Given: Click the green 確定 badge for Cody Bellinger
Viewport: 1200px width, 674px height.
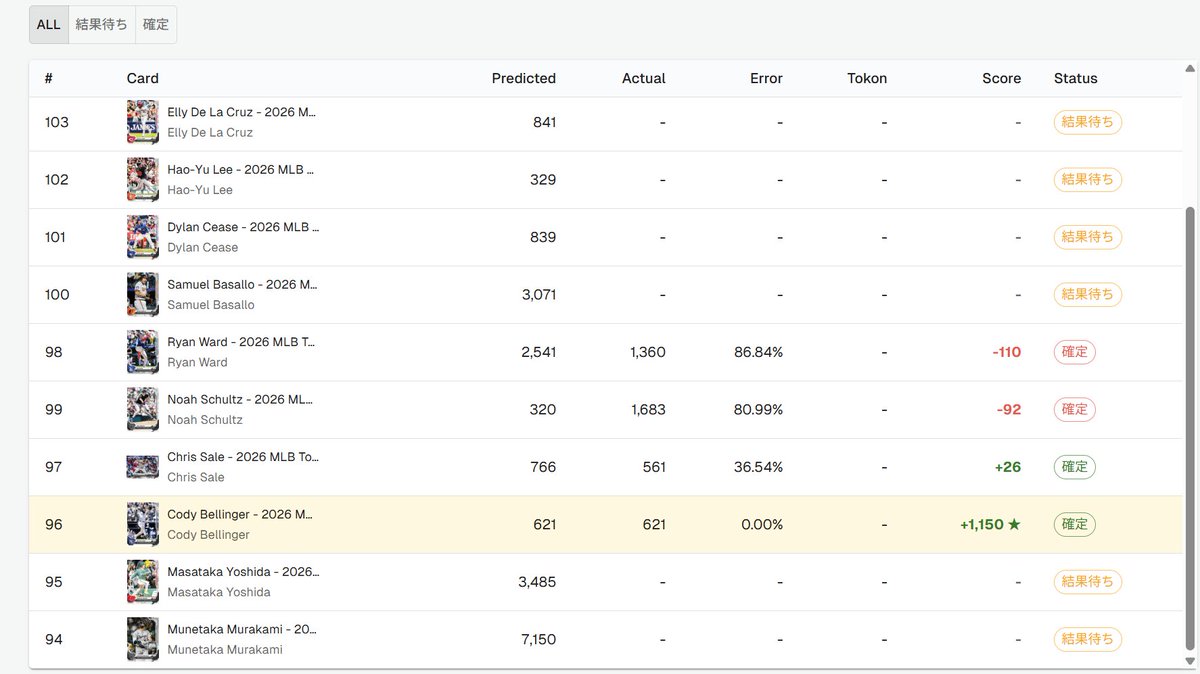Looking at the screenshot, I should tap(1074, 525).
